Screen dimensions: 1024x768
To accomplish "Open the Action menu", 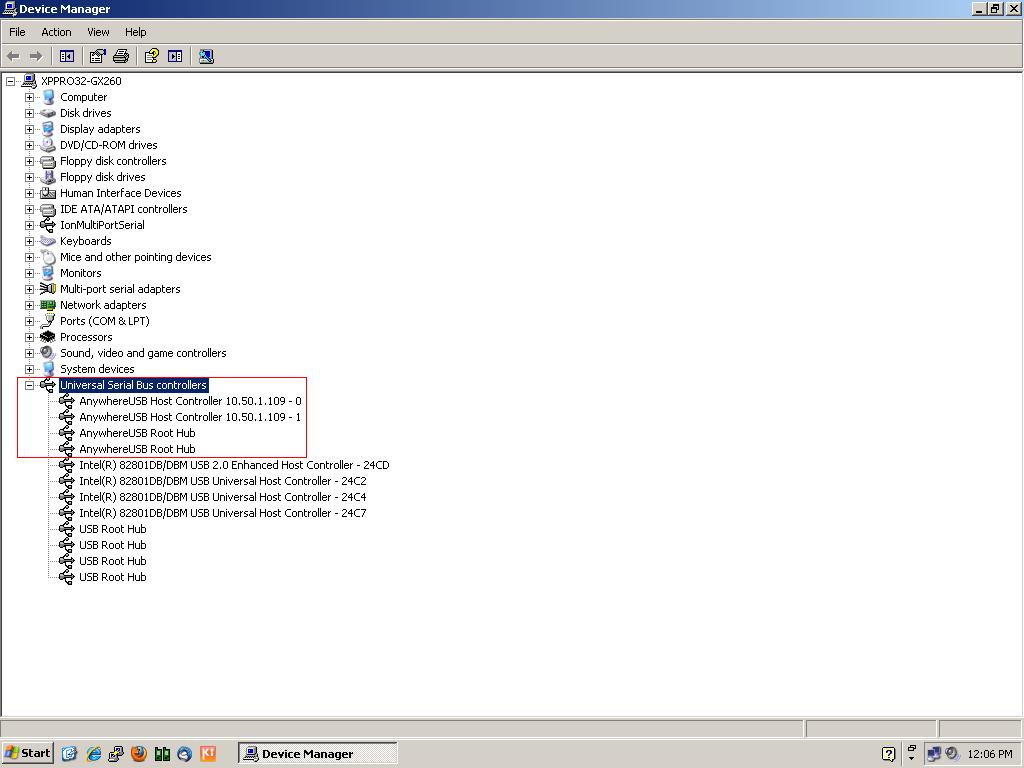I will pos(56,32).
